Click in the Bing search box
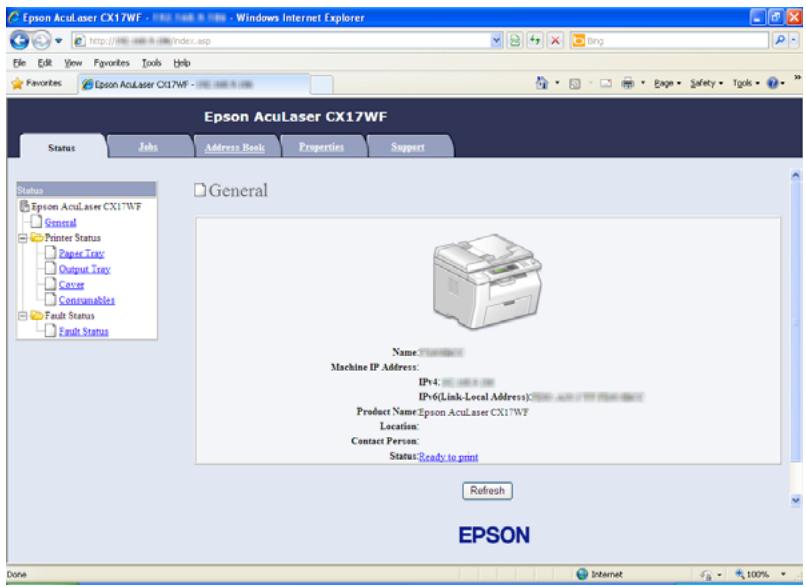The width and height of the screenshot is (806, 587). pyautogui.click(x=670, y=41)
